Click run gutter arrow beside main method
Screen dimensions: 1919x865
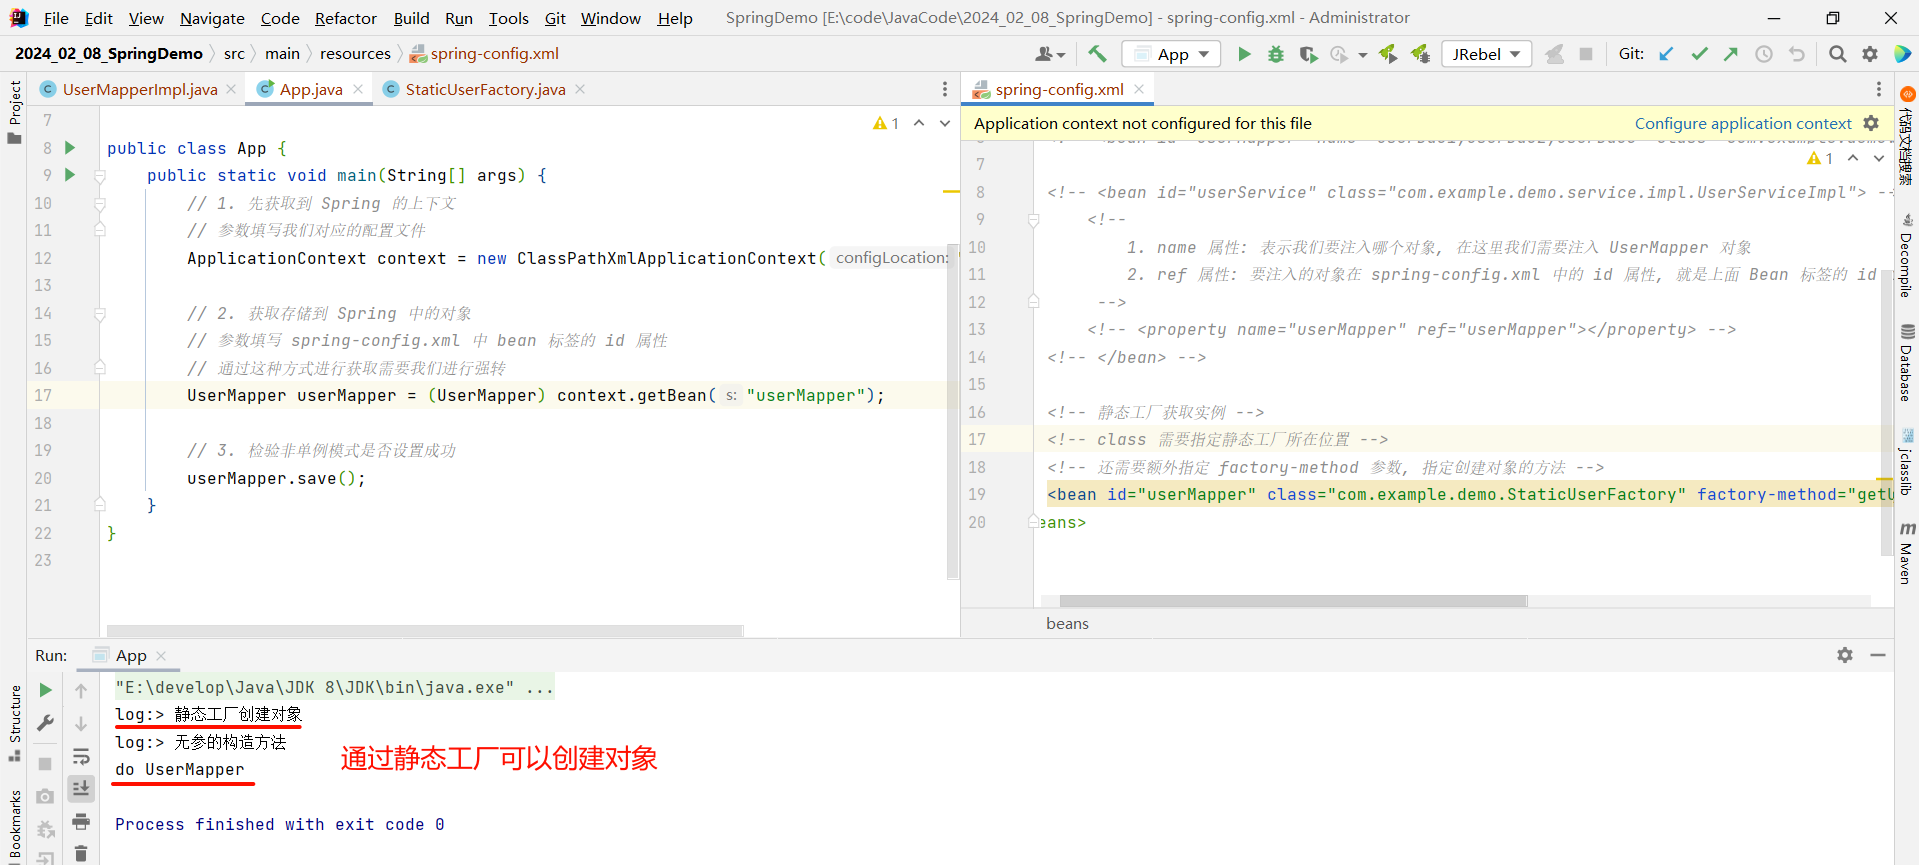pos(70,174)
